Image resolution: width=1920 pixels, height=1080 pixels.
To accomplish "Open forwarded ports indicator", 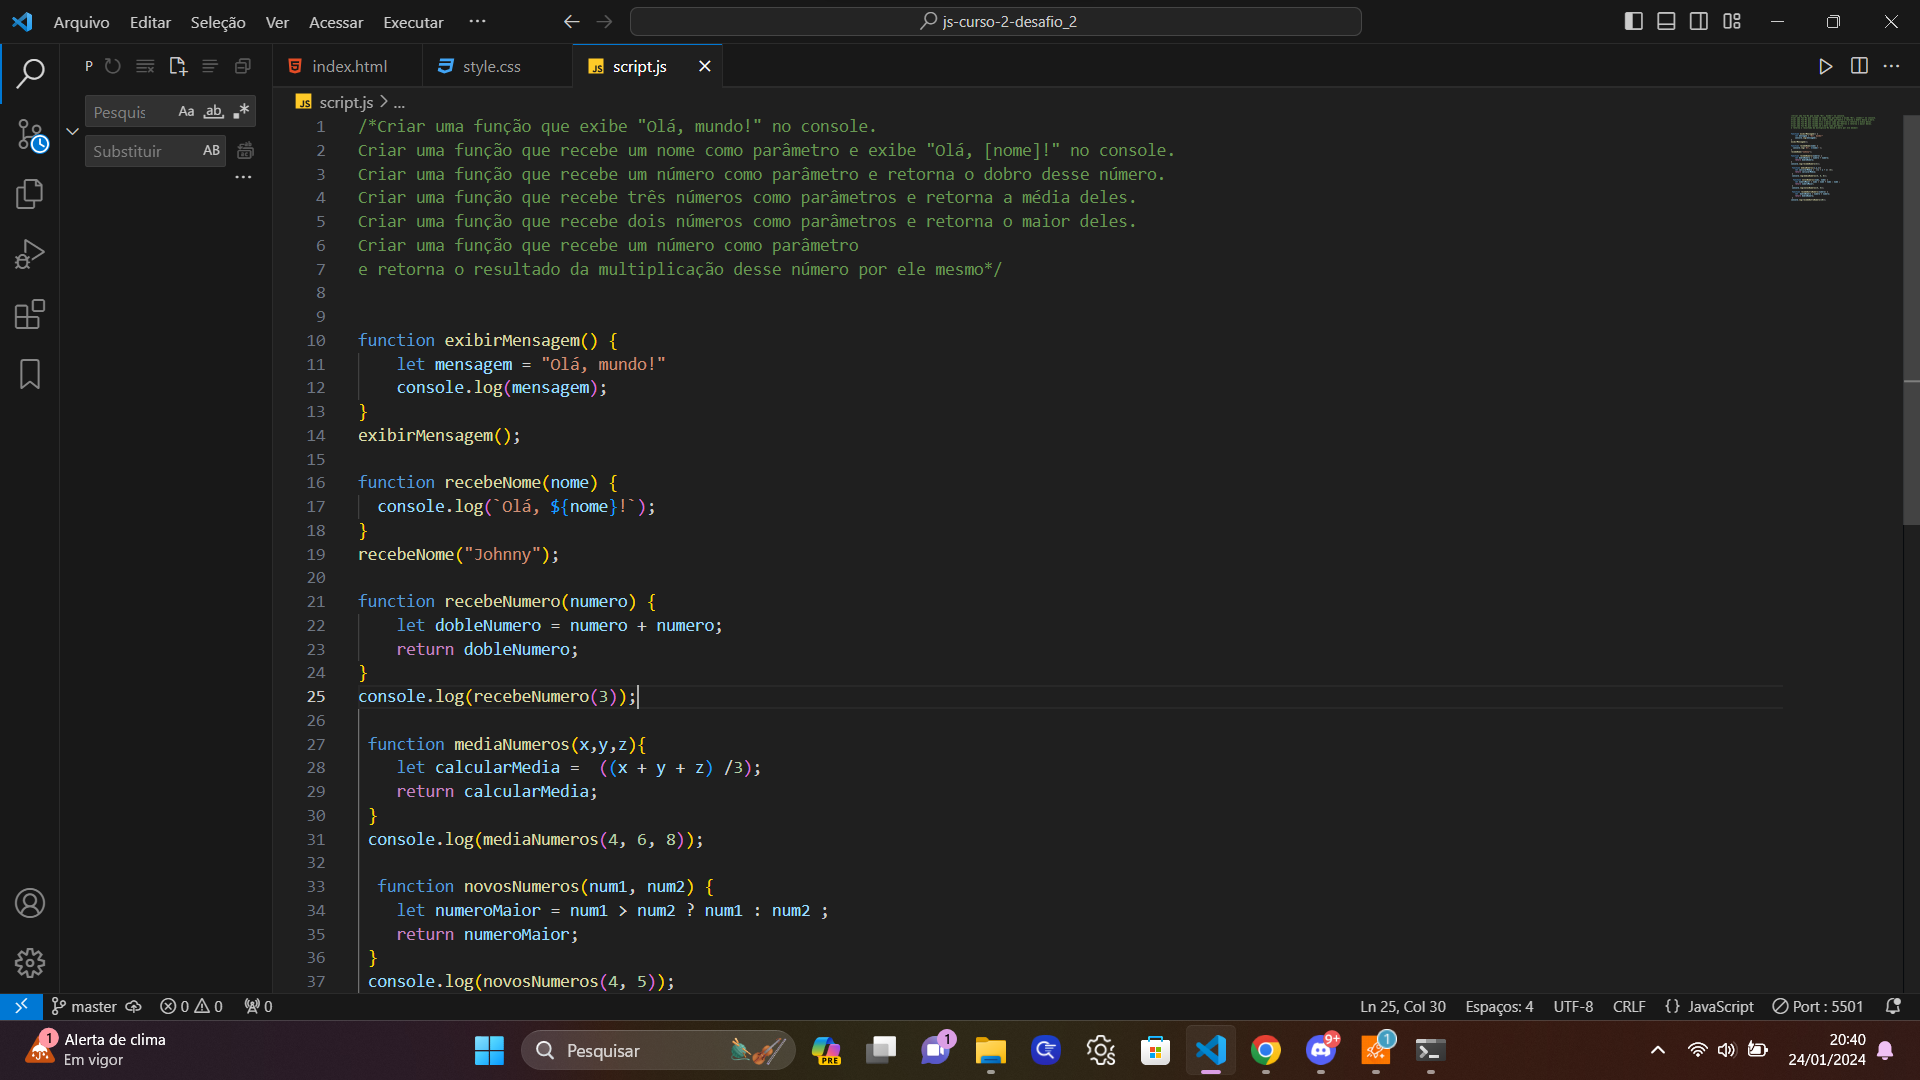I will click(258, 1006).
